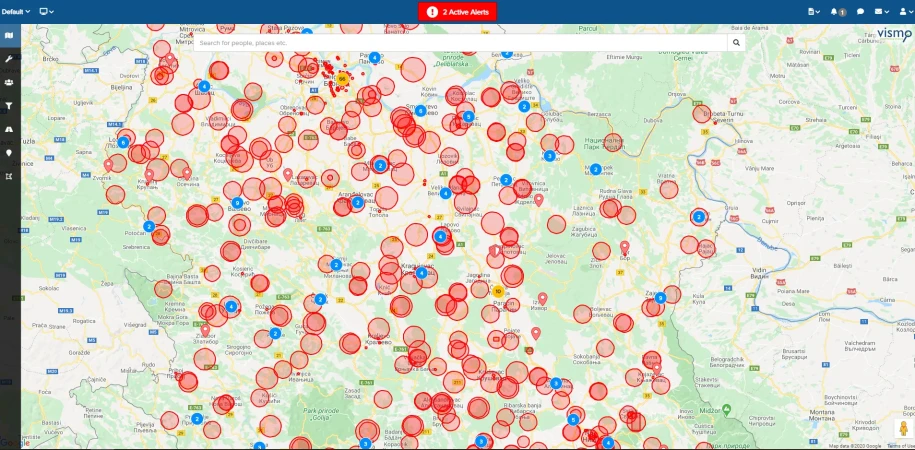Focus the people and places search field
The height and width of the screenshot is (450, 915).
460,43
